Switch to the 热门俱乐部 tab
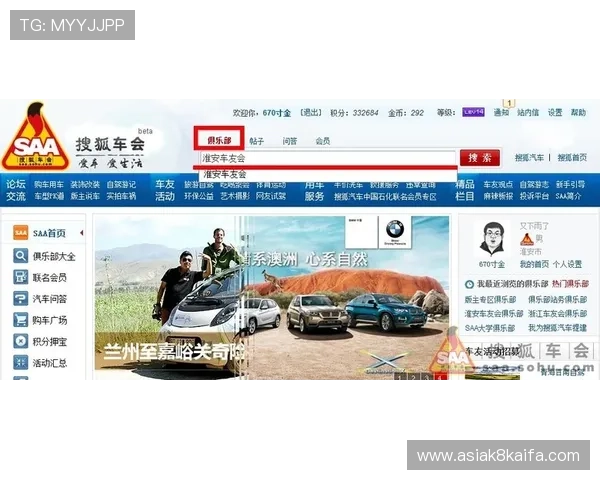Screen dimensions: 600x480 [570, 284]
